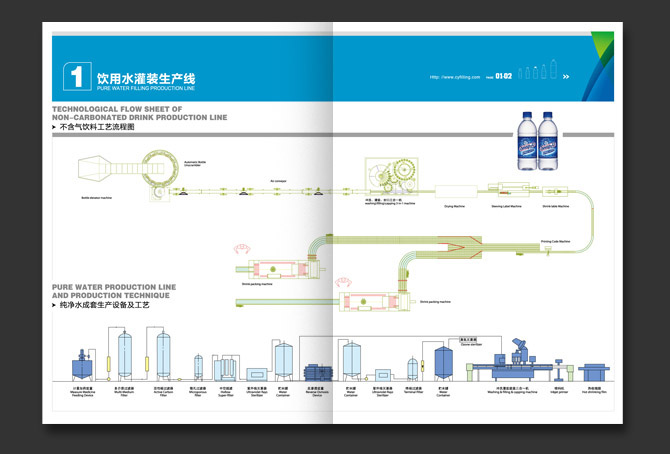Click "Washing & filling & capping machine" label
Screen dimensions: 670x454
click(x=512, y=390)
